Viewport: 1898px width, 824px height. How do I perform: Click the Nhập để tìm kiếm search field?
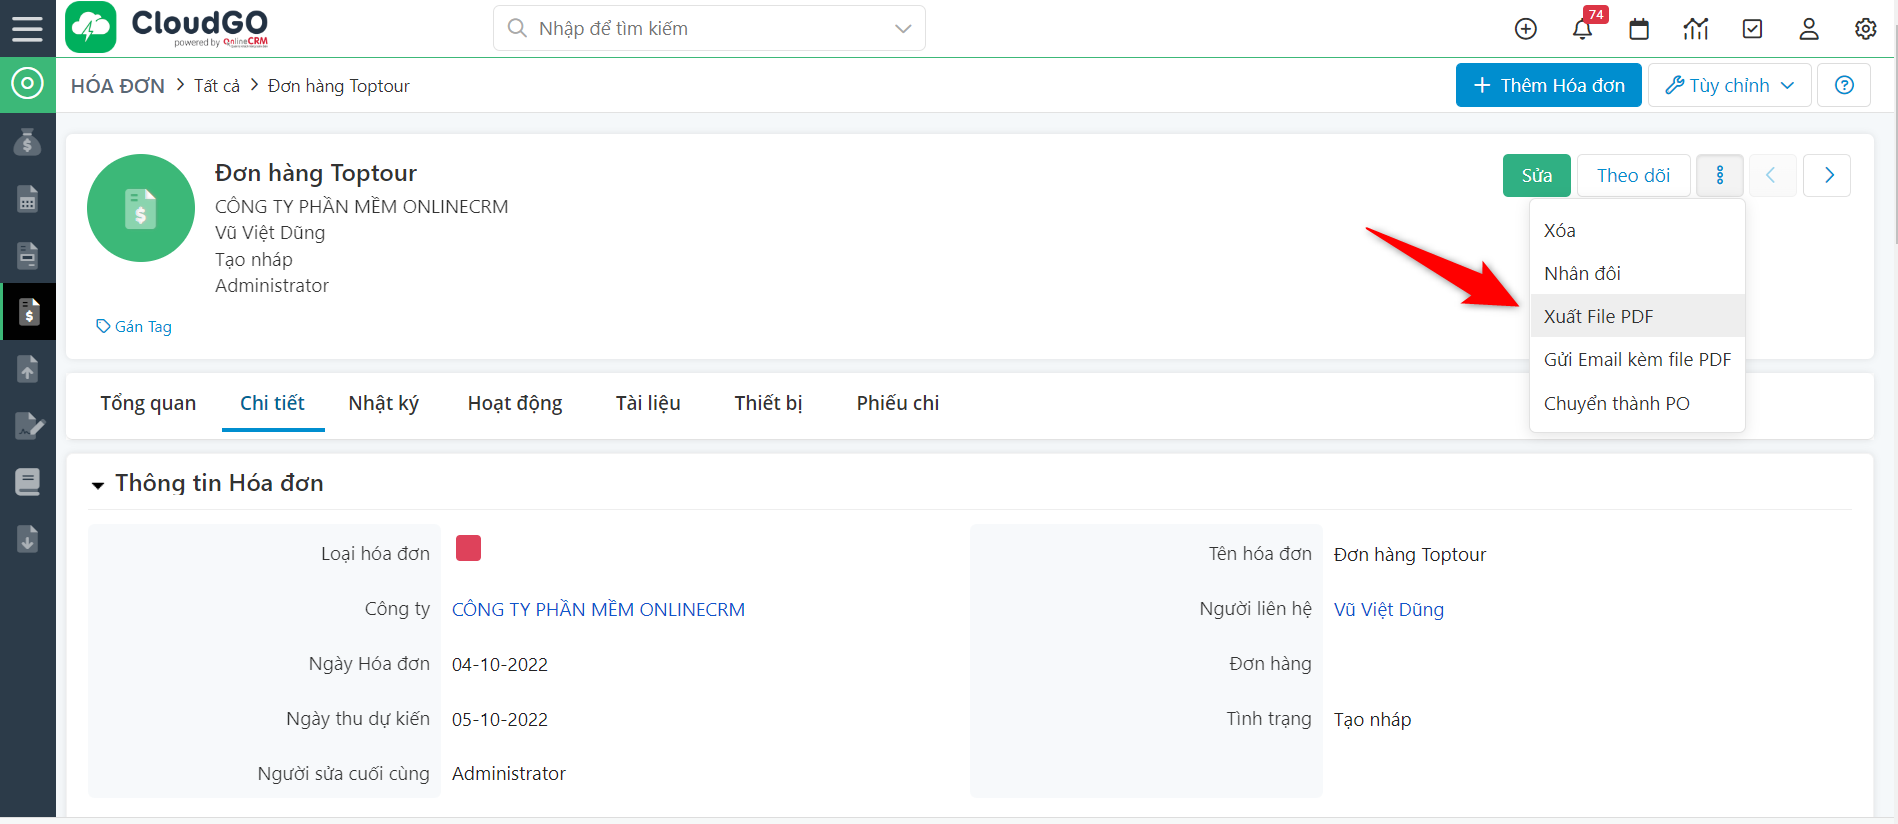[700, 29]
